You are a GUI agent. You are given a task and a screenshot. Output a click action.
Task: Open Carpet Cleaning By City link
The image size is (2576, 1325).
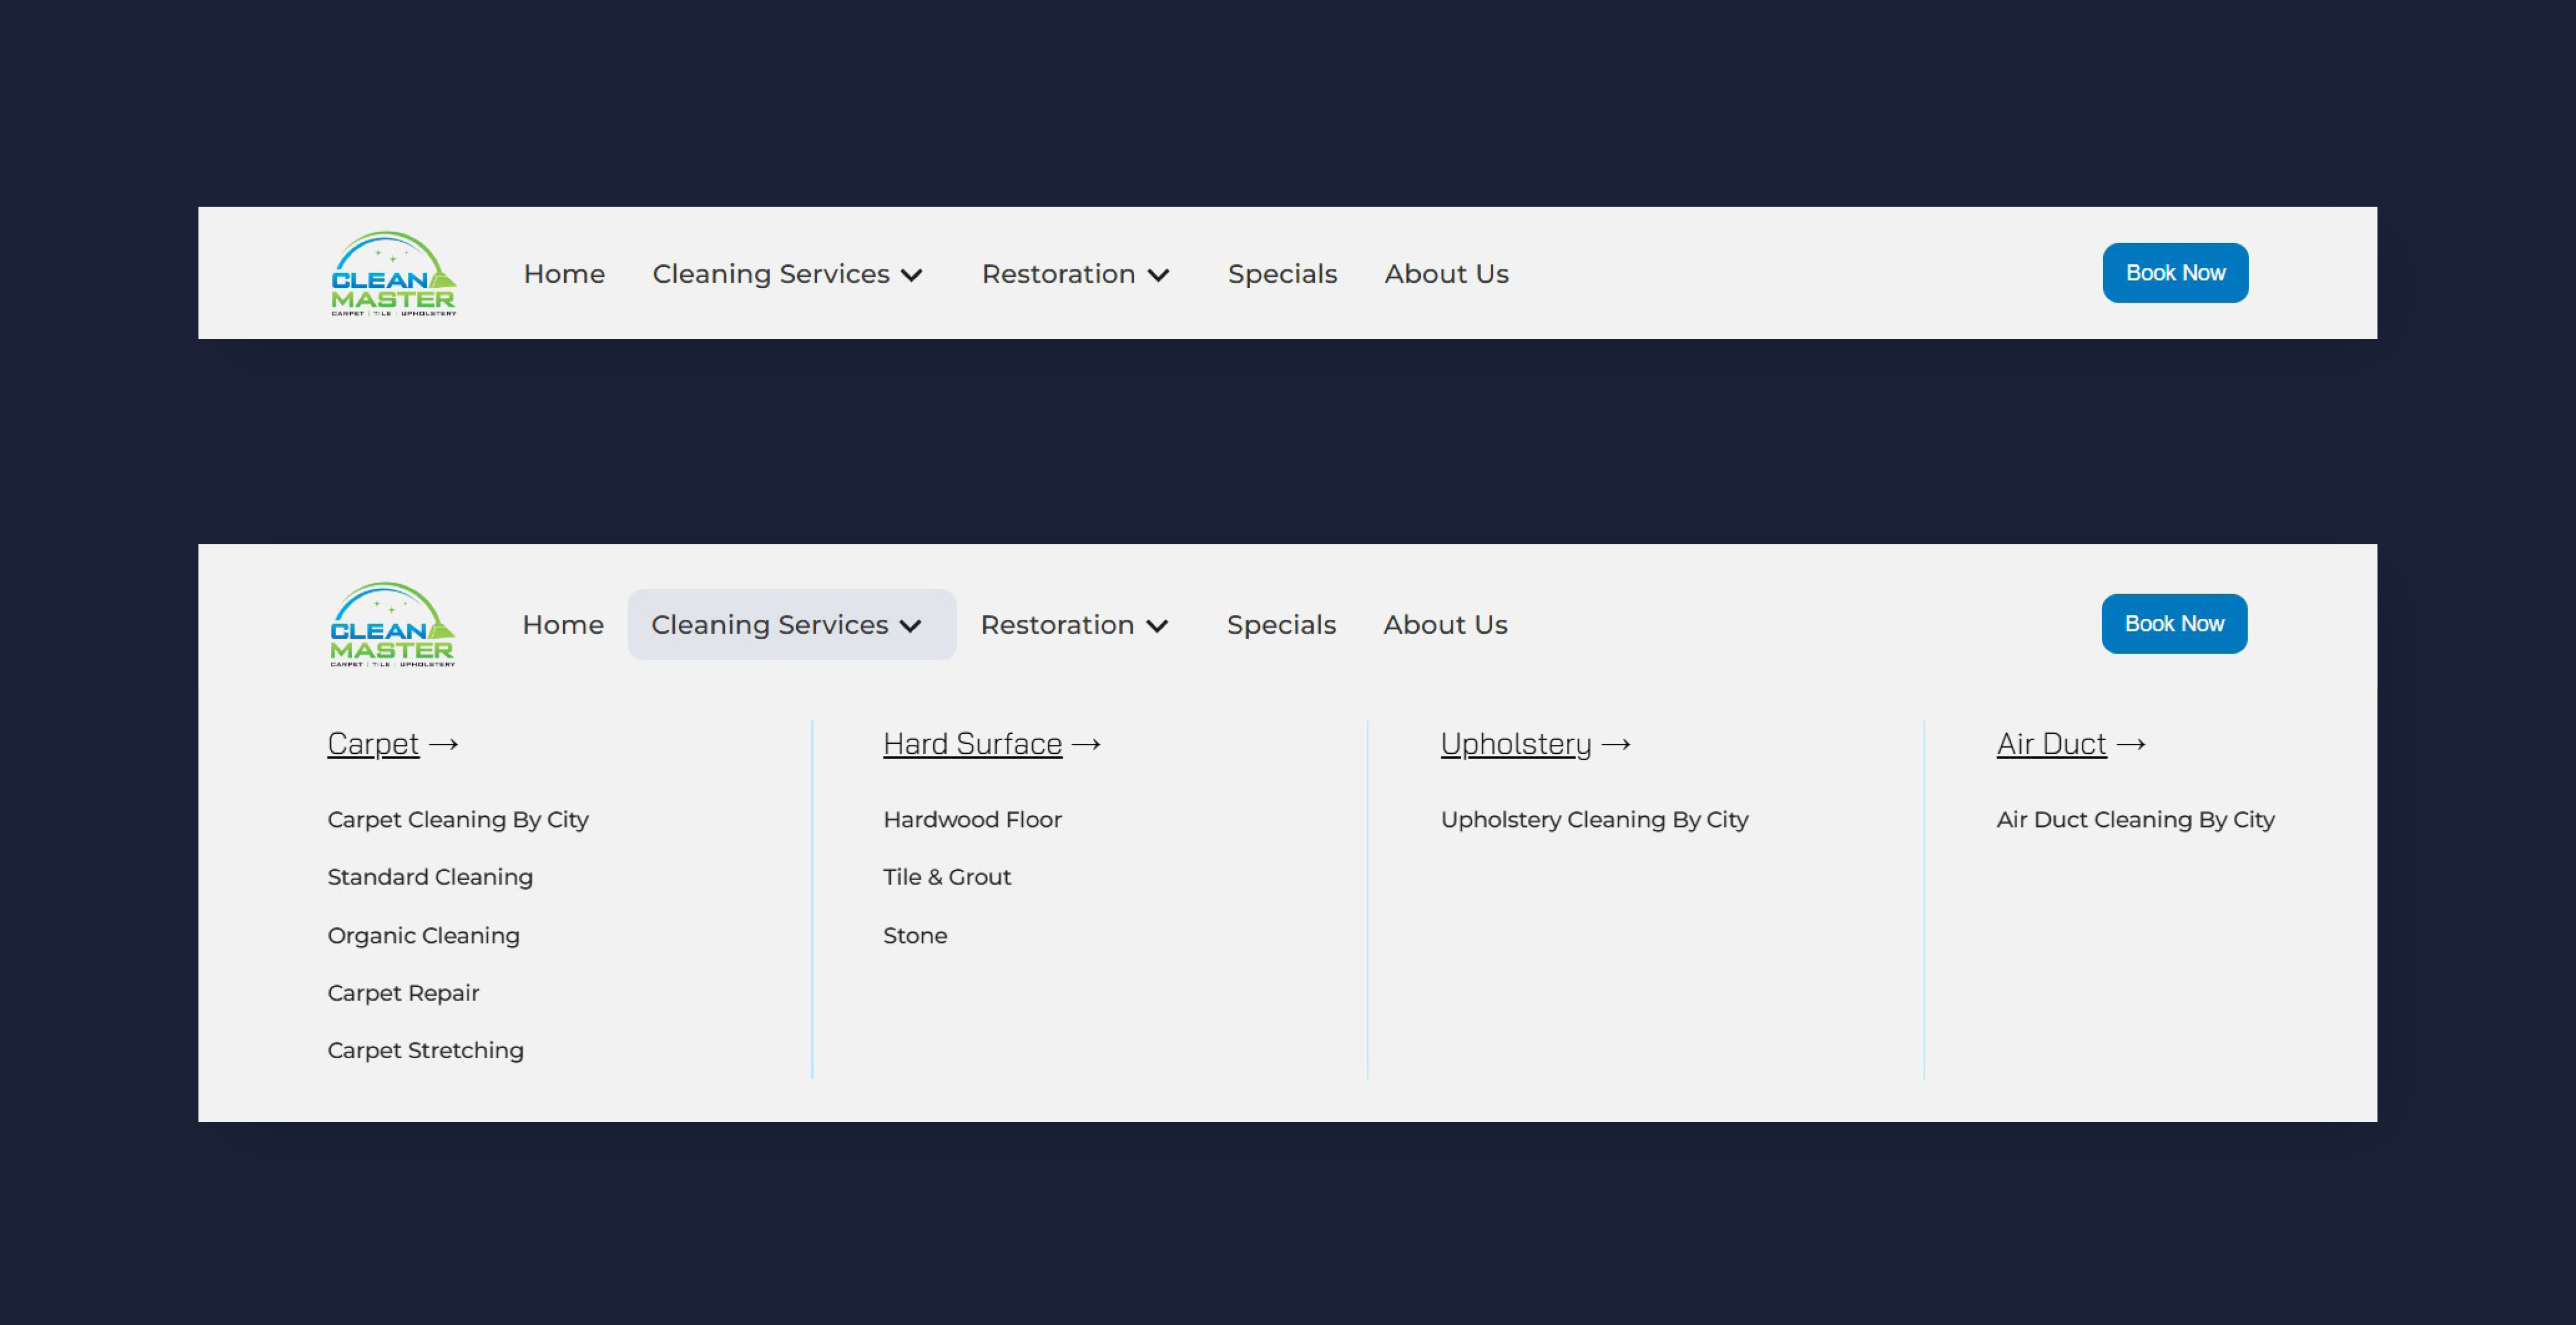tap(458, 820)
